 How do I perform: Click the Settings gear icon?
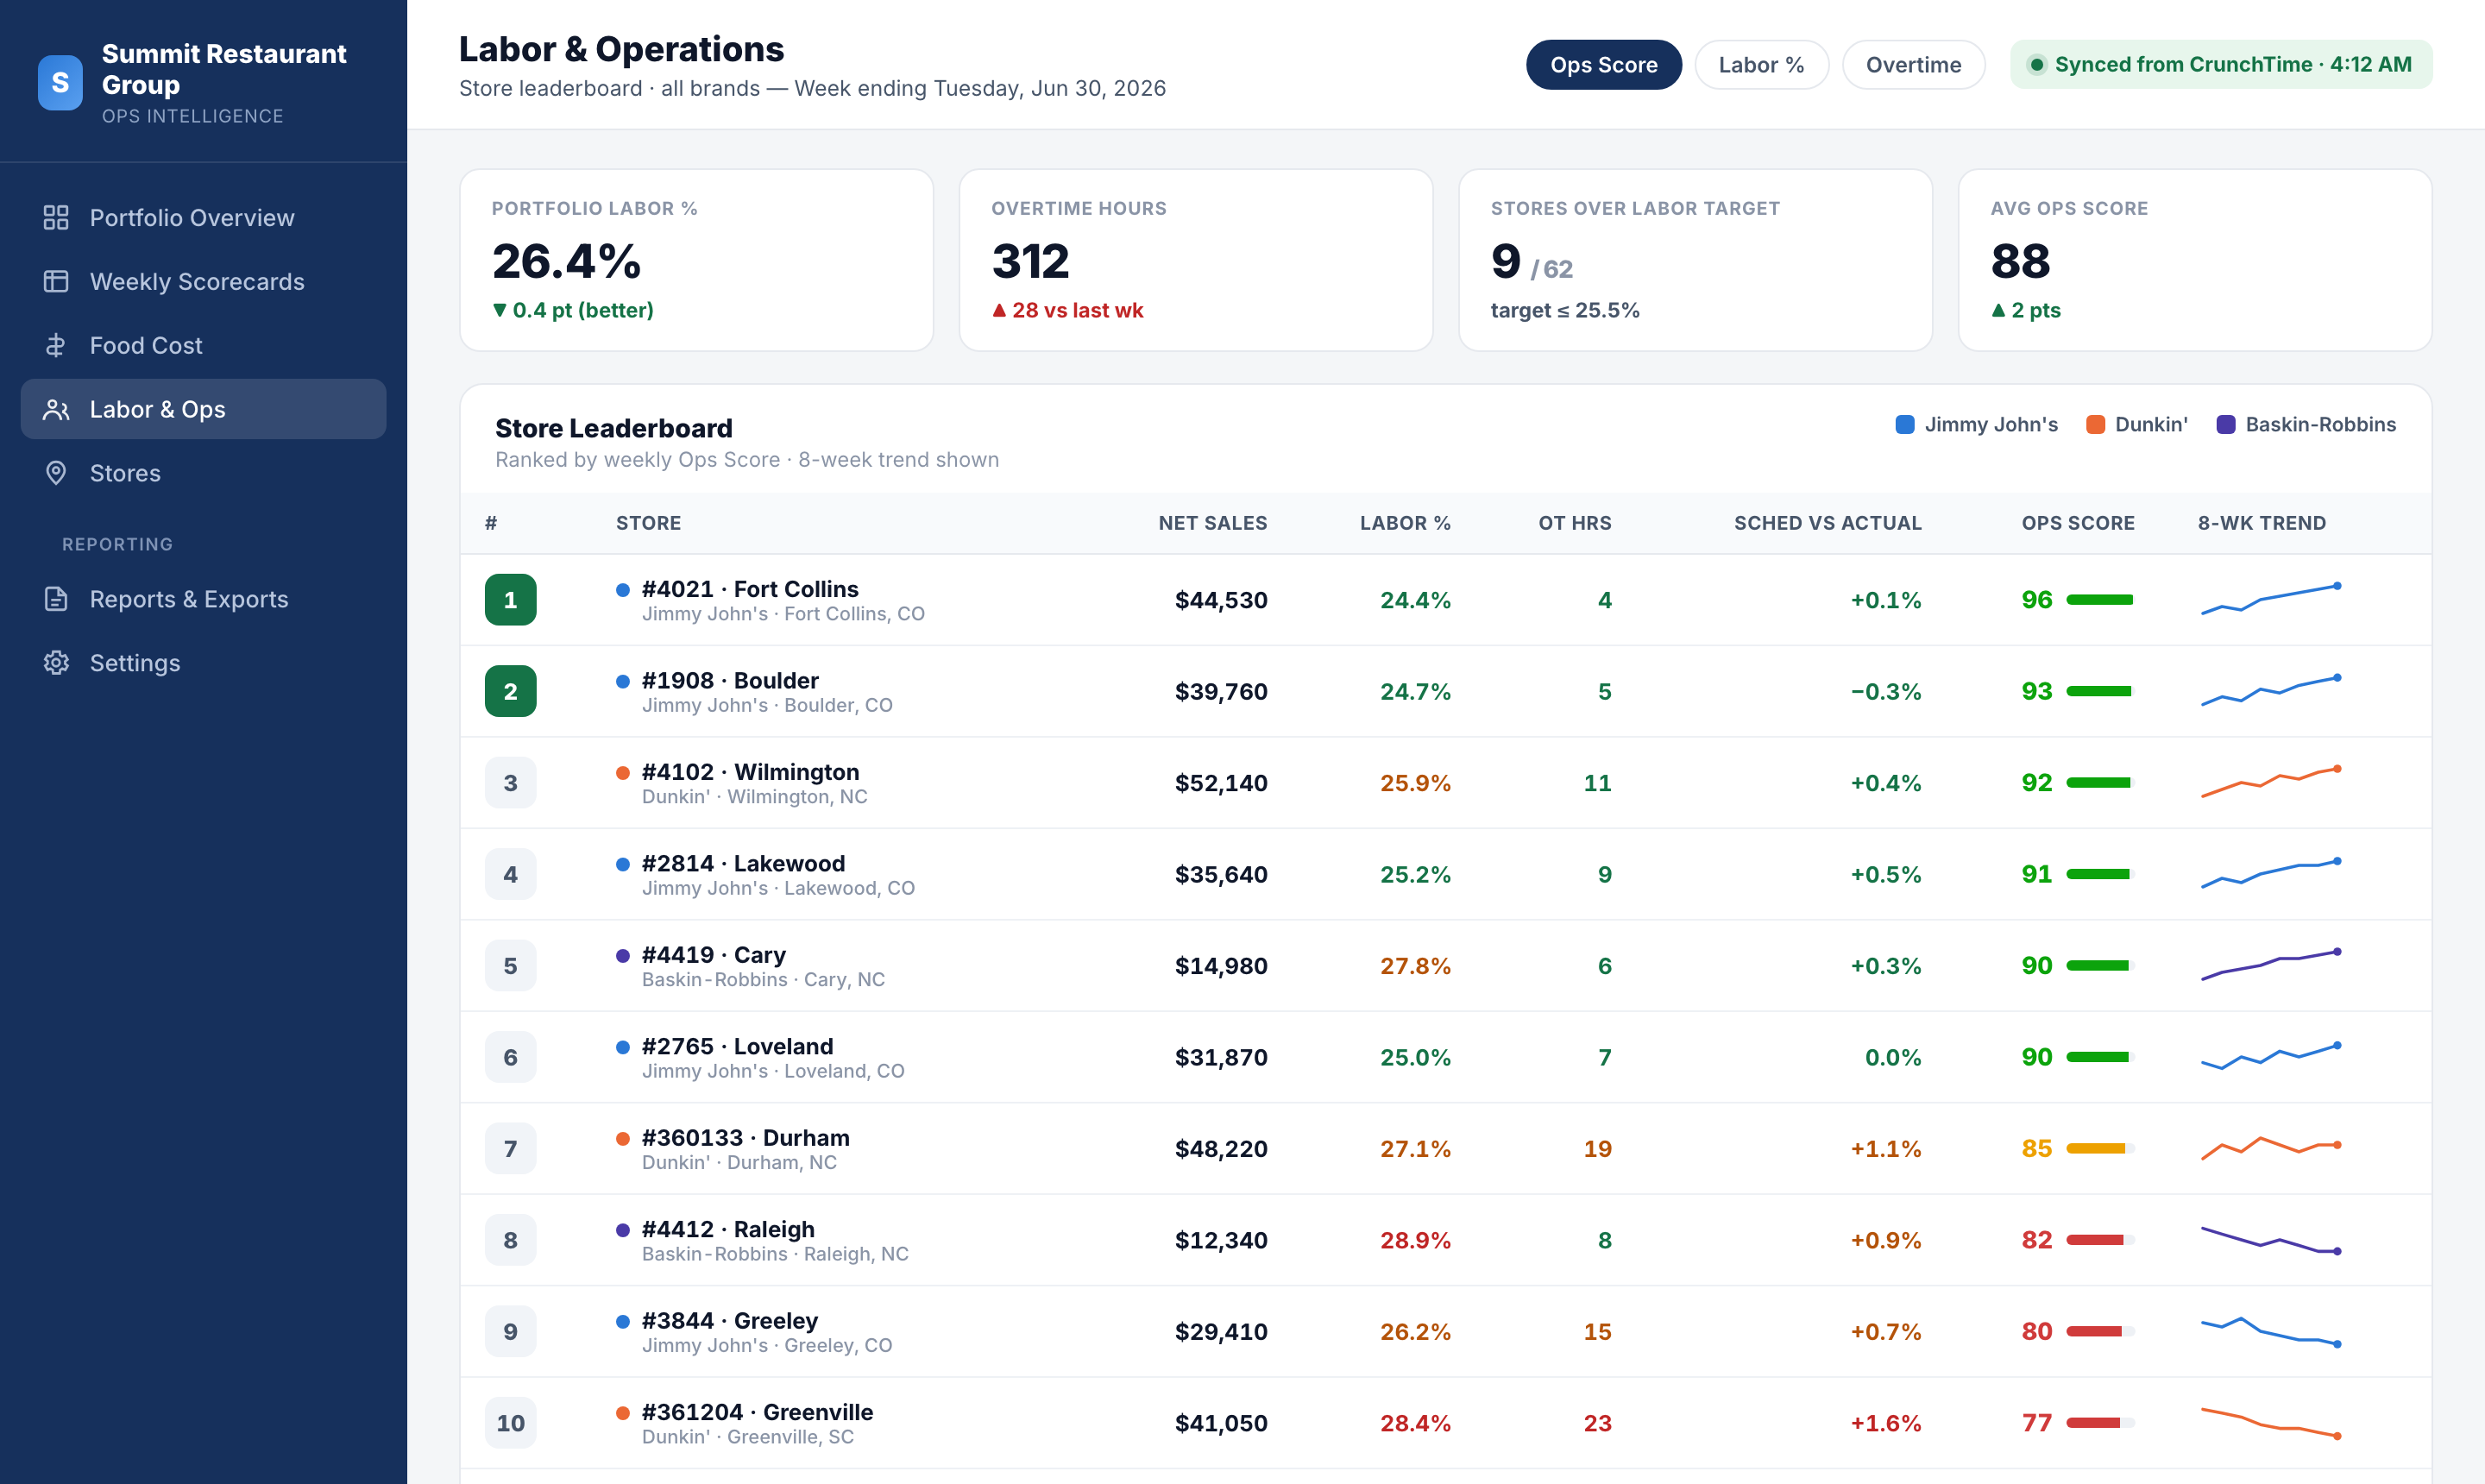[56, 664]
